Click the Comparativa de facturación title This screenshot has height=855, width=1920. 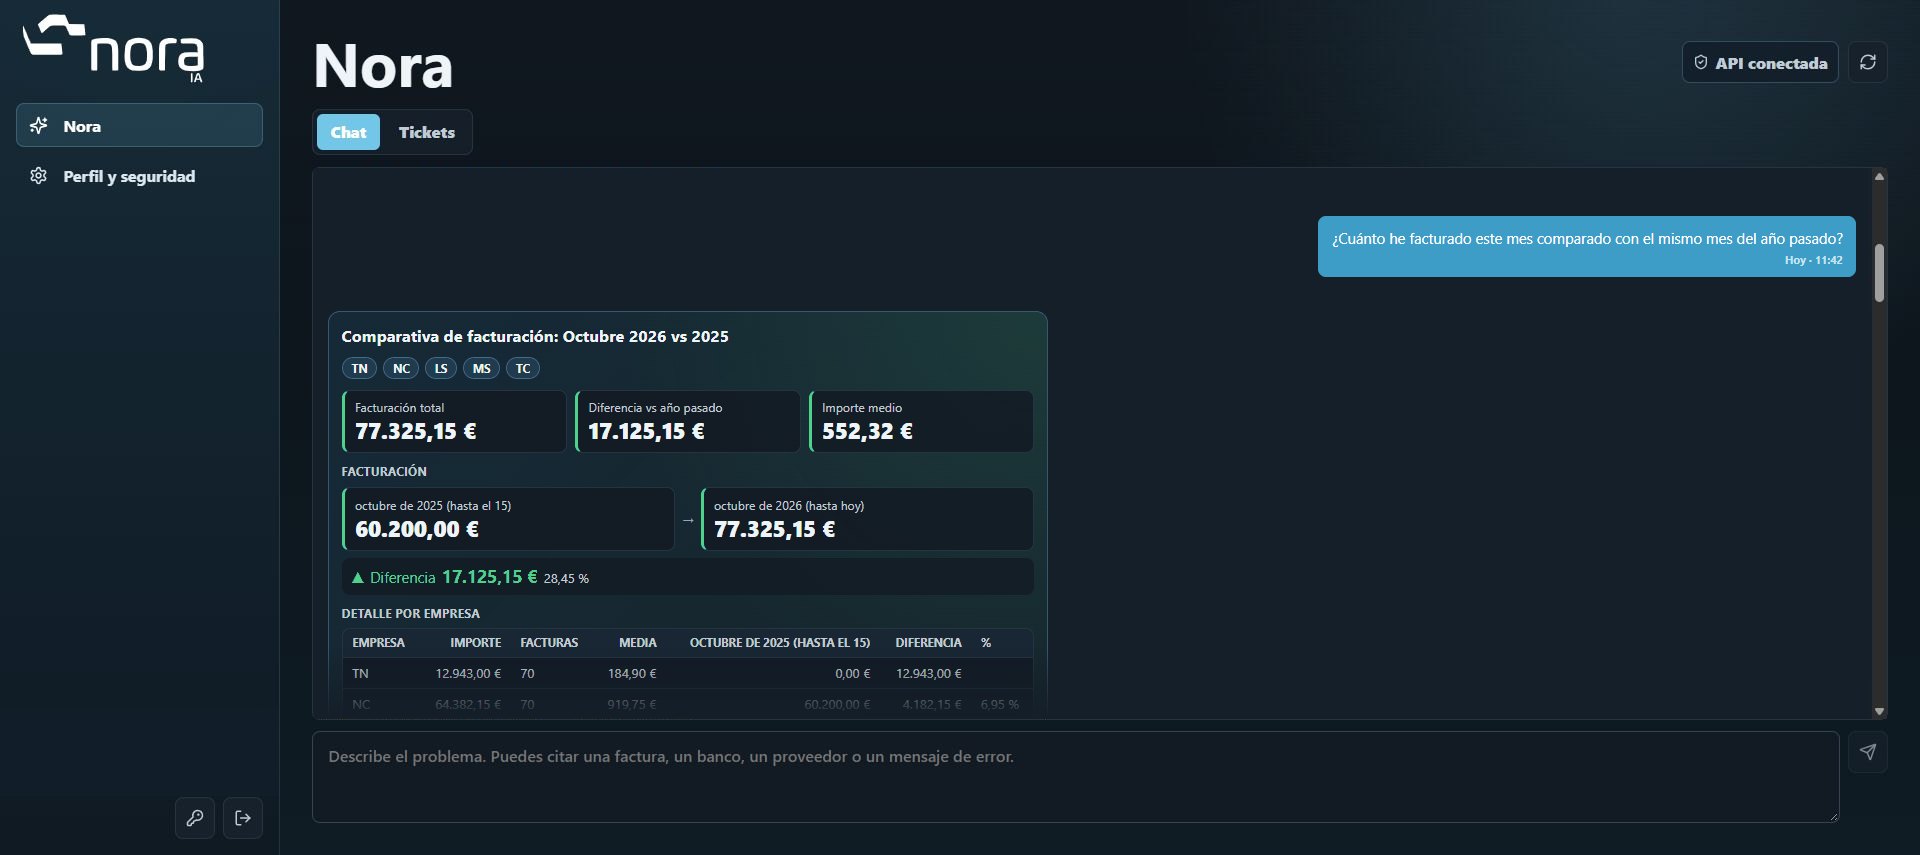click(x=535, y=337)
